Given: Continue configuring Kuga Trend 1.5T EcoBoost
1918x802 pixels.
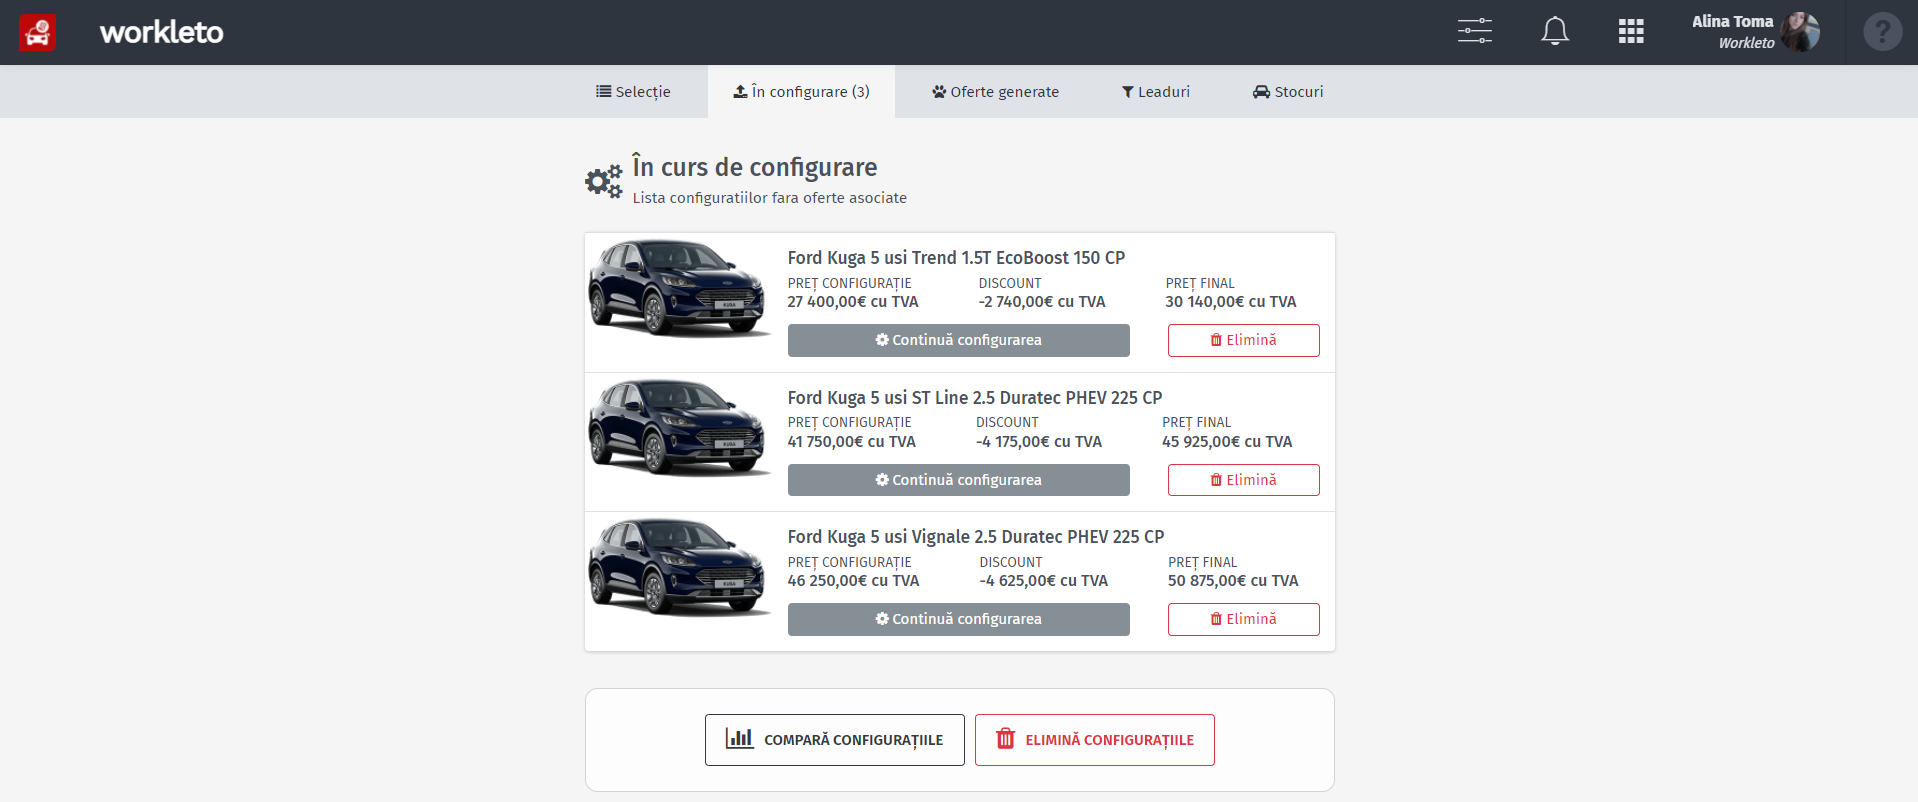Looking at the screenshot, I should pos(958,340).
